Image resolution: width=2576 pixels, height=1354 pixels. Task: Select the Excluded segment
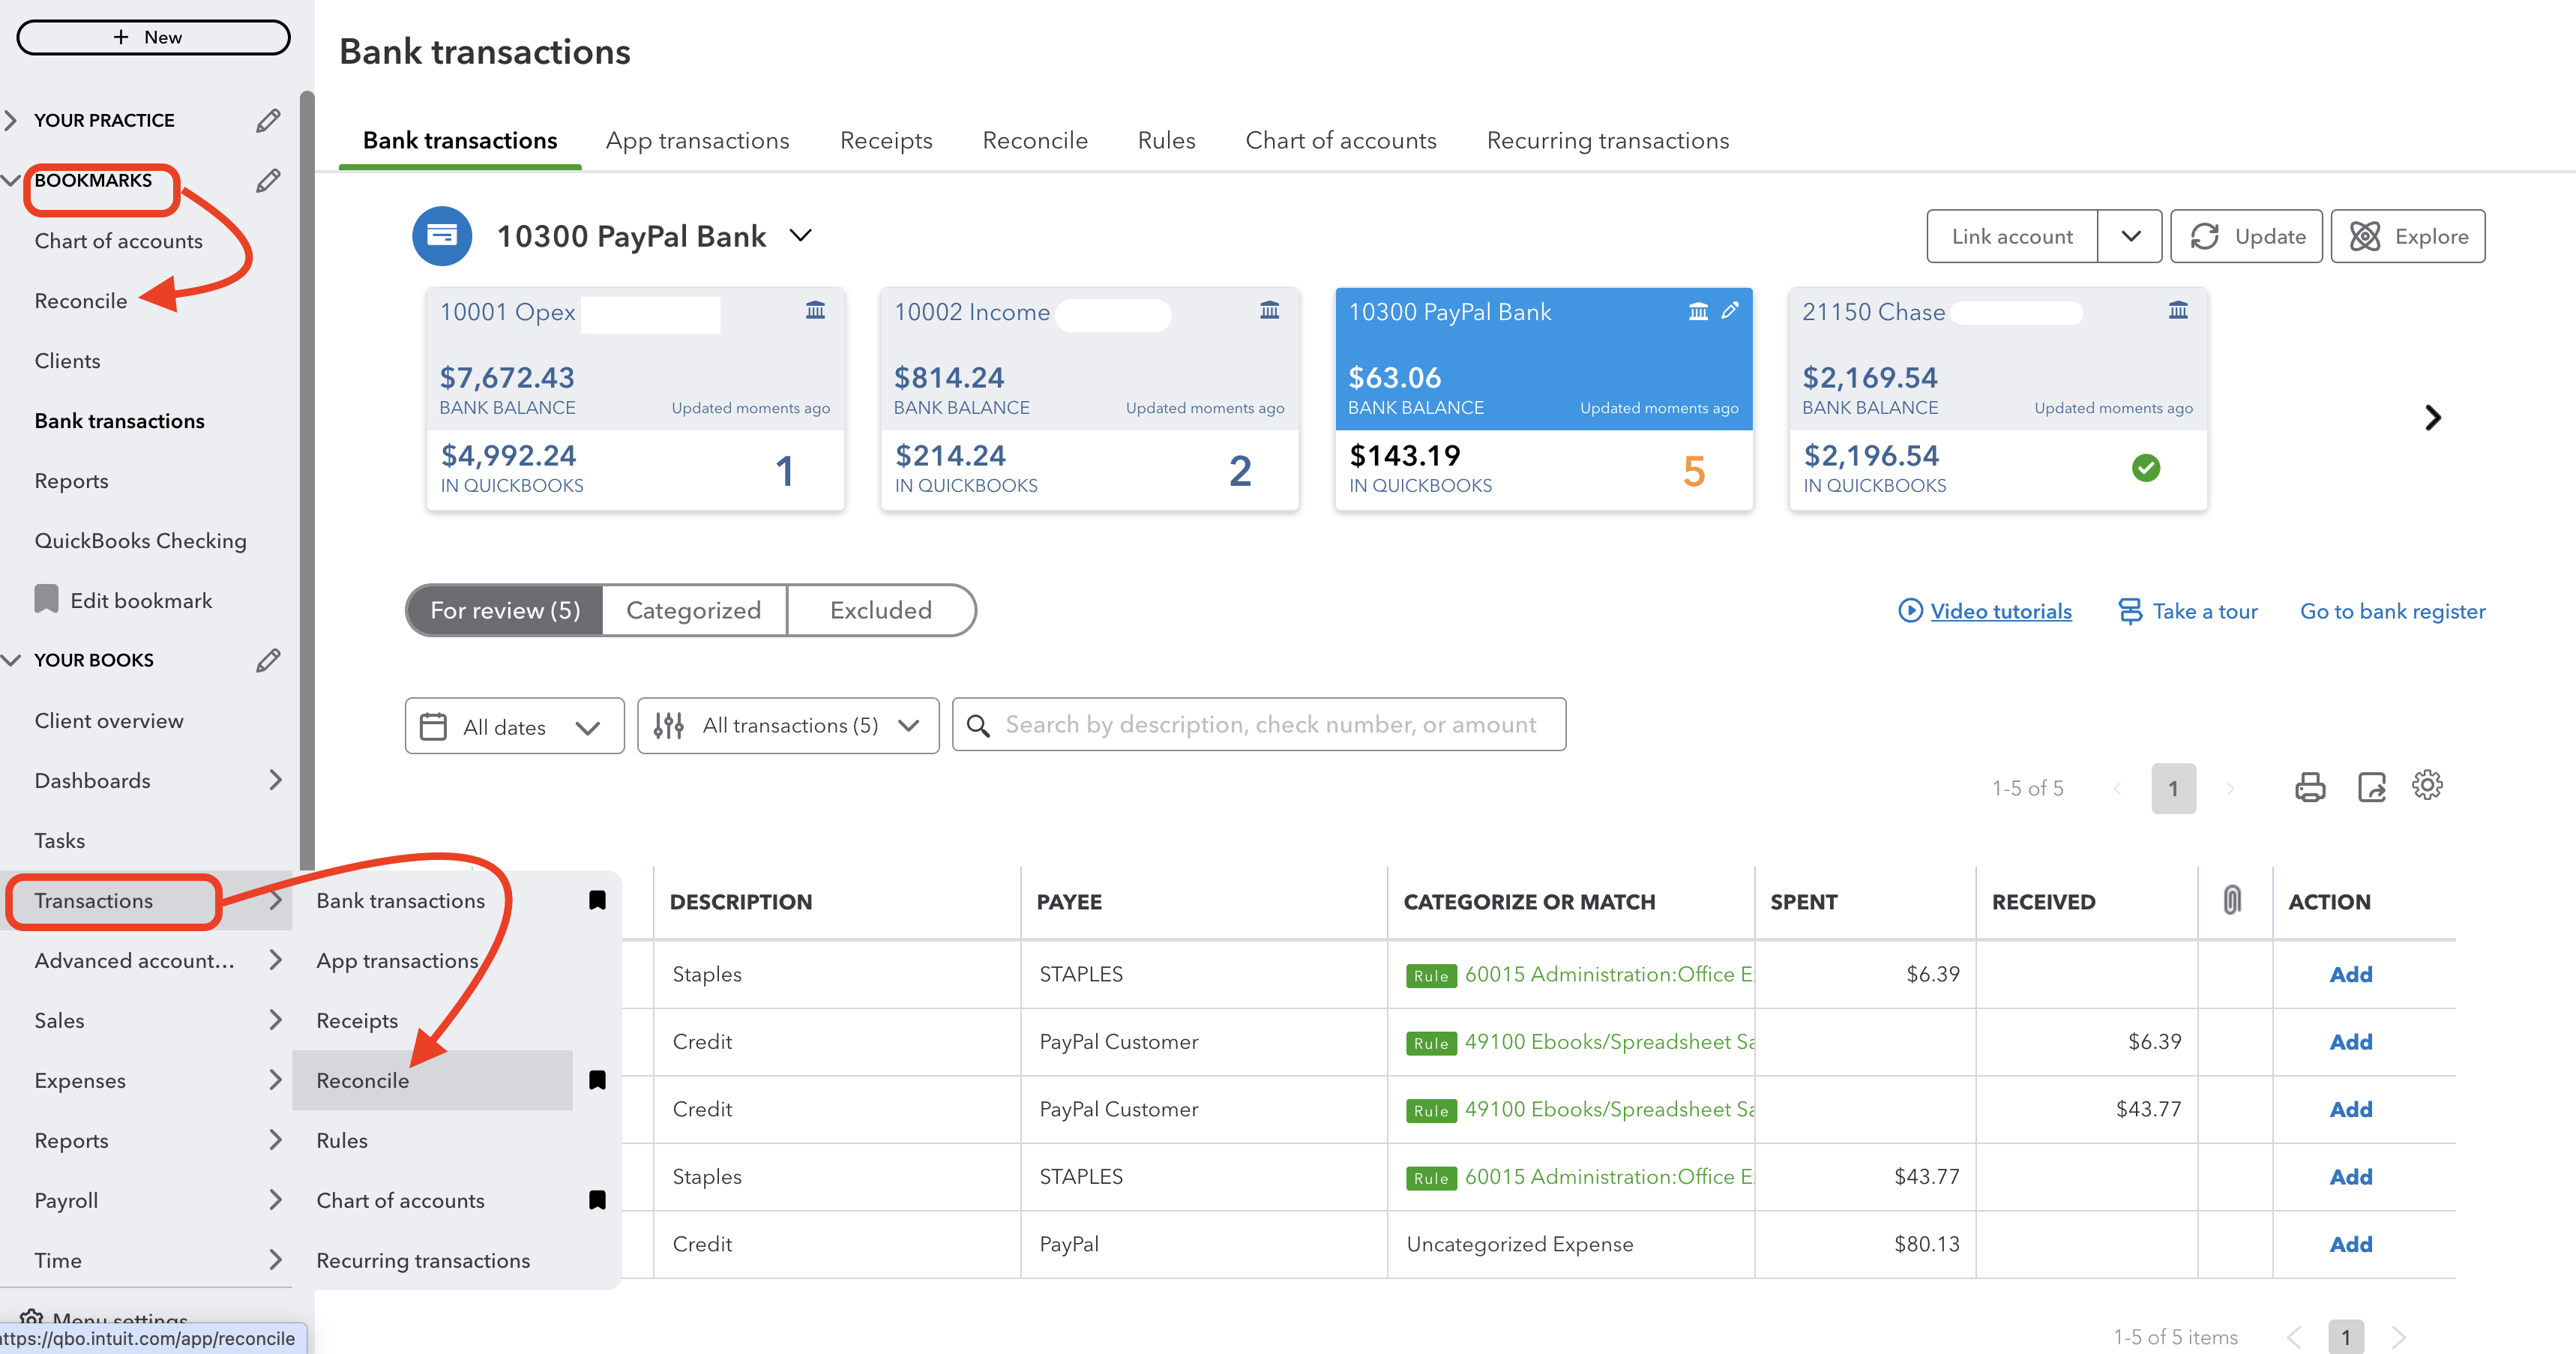pos(881,610)
